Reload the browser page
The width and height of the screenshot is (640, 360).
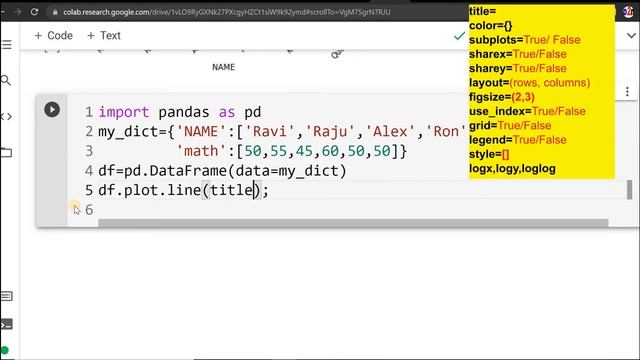click(34, 12)
